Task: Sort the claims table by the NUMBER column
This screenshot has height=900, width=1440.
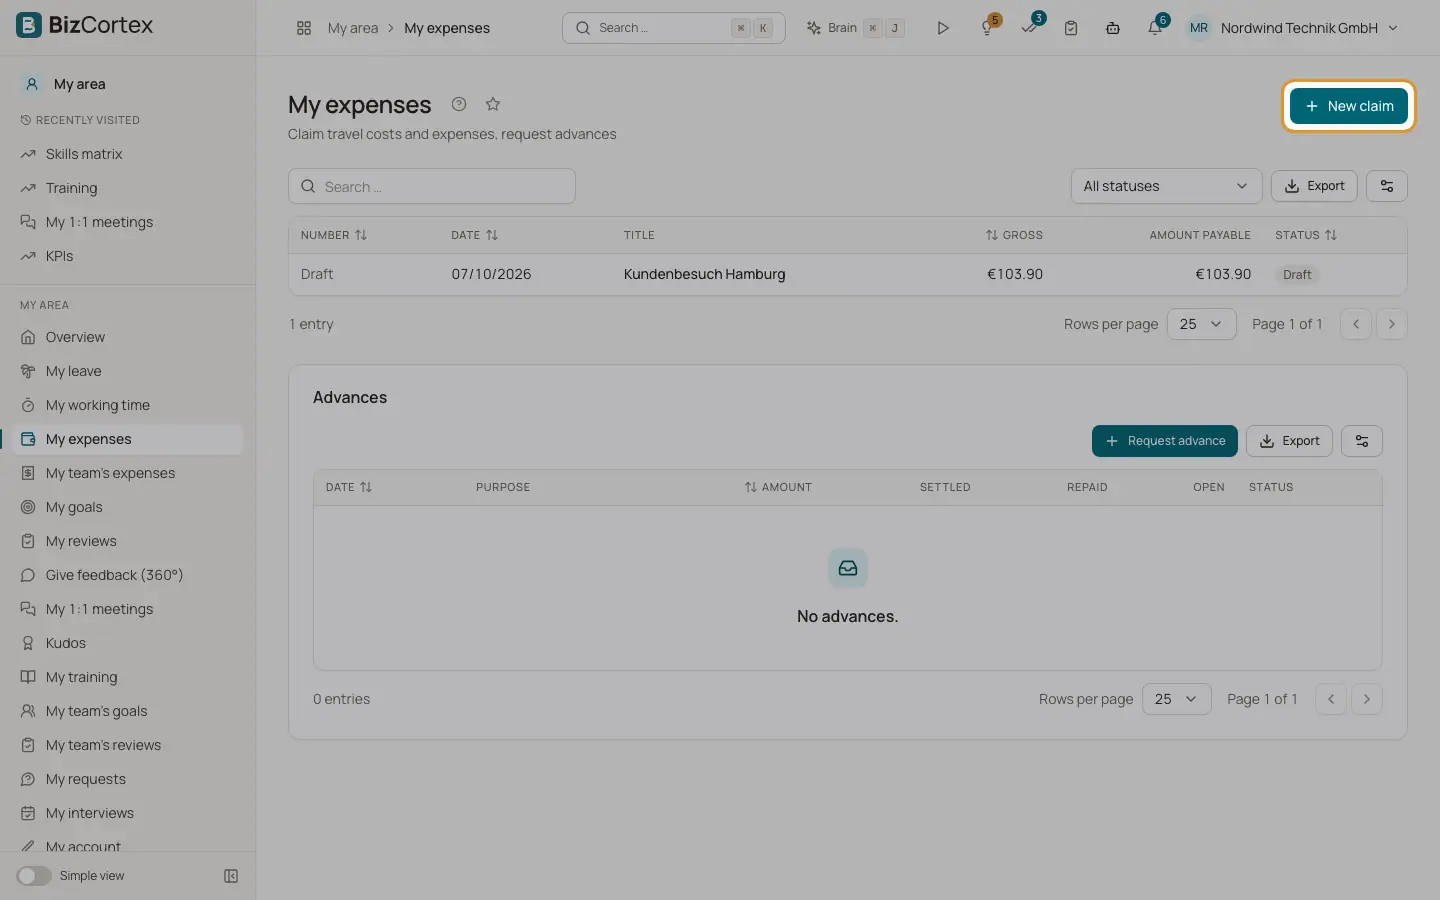Action: pos(334,235)
